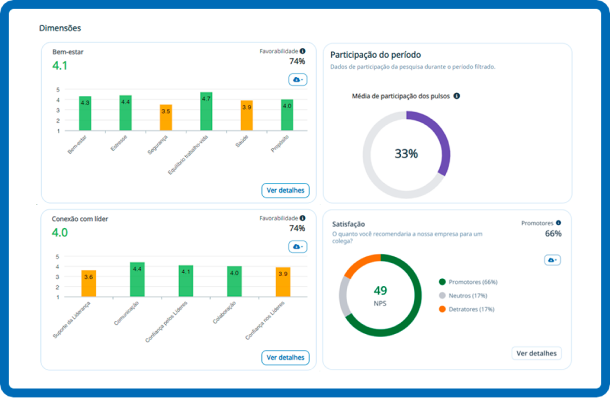Click the orange Segurança bar labeled 3.5
610x398 pixels.
(x=166, y=117)
